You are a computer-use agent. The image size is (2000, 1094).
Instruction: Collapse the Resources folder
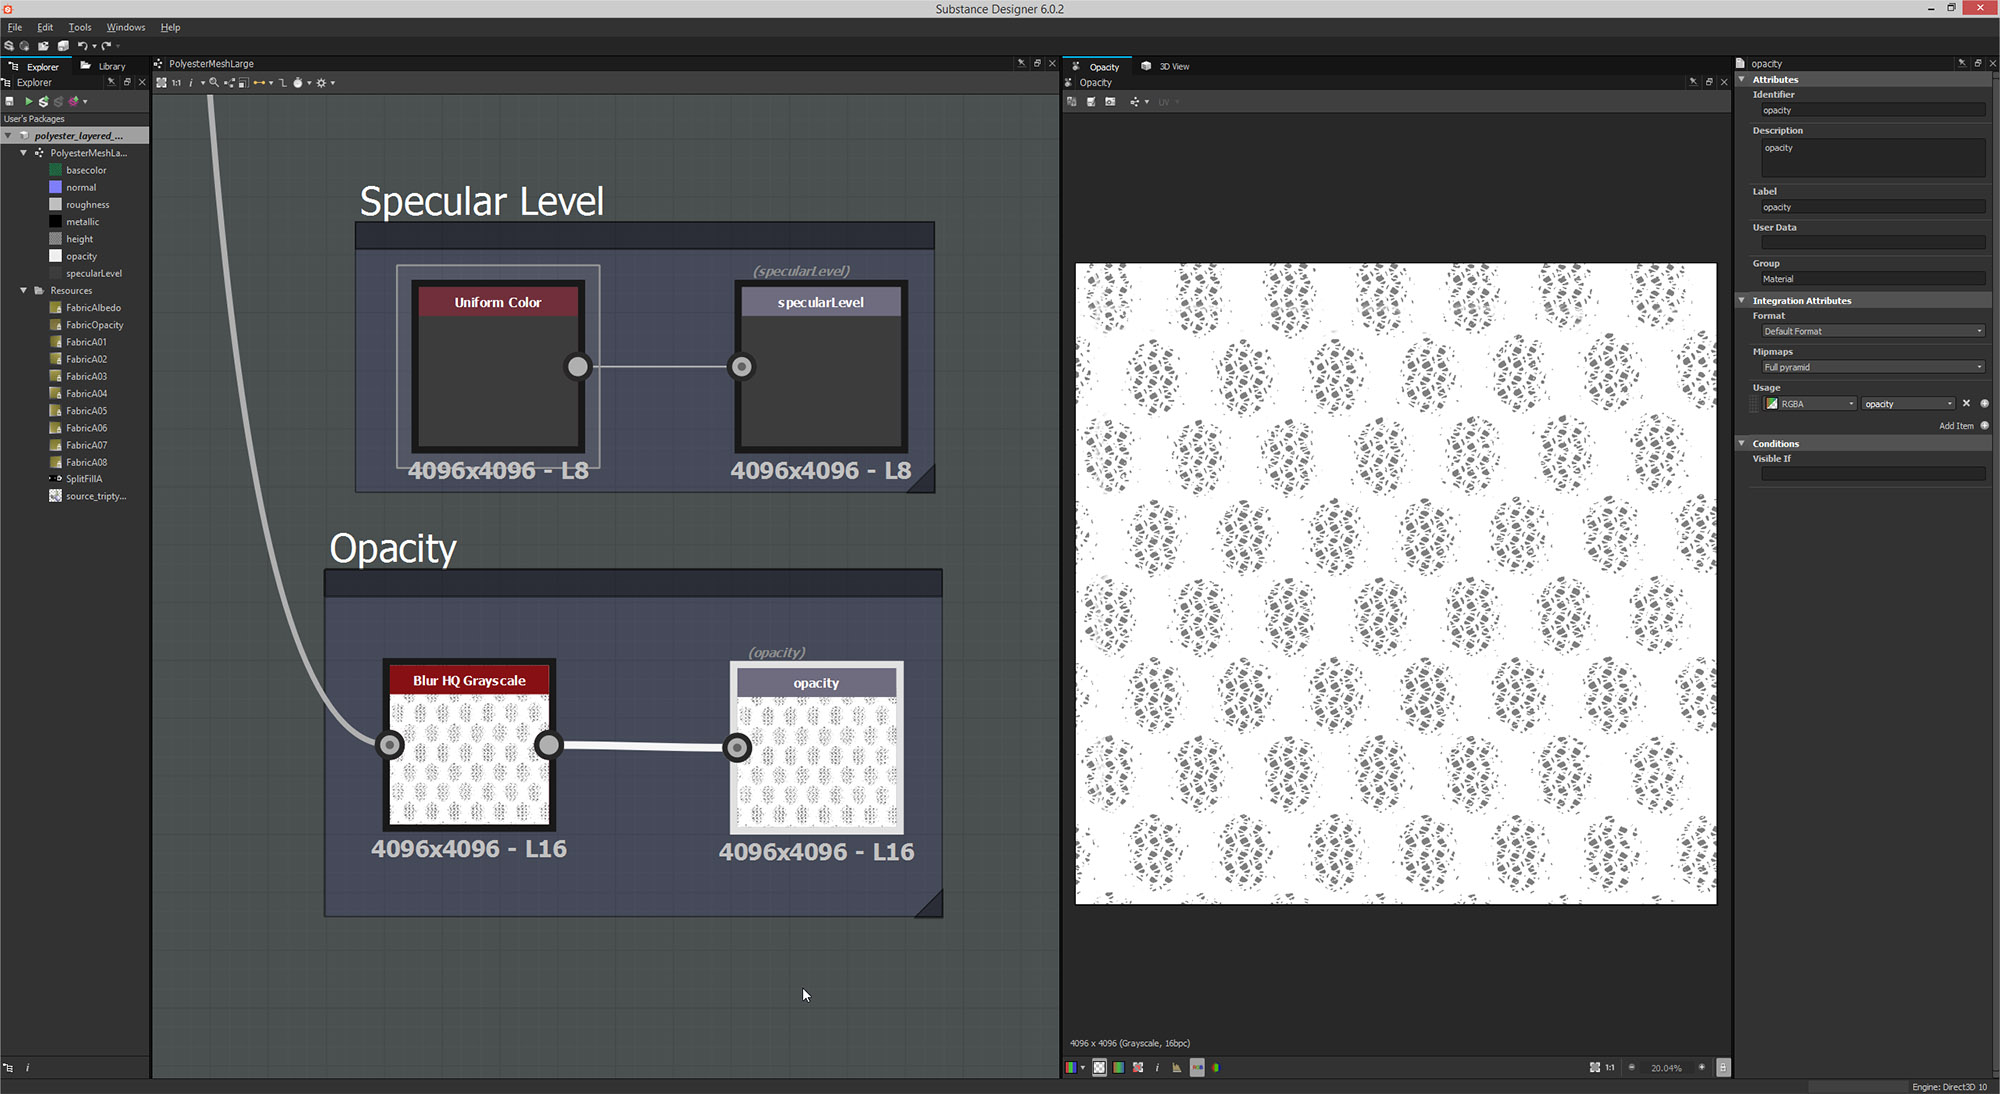[24, 291]
